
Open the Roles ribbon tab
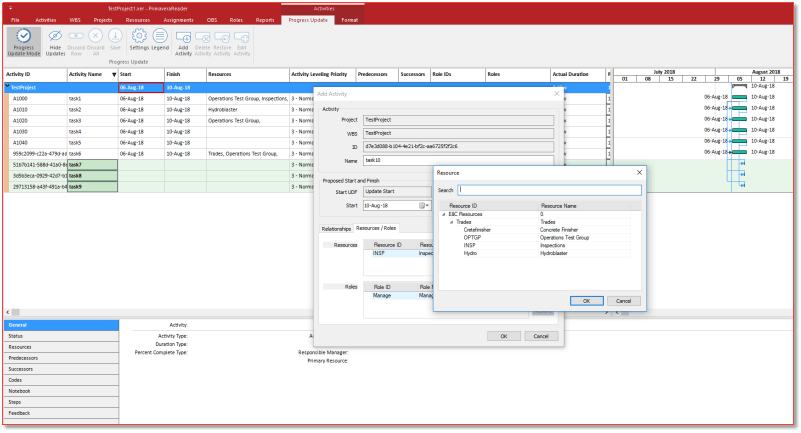236,20
